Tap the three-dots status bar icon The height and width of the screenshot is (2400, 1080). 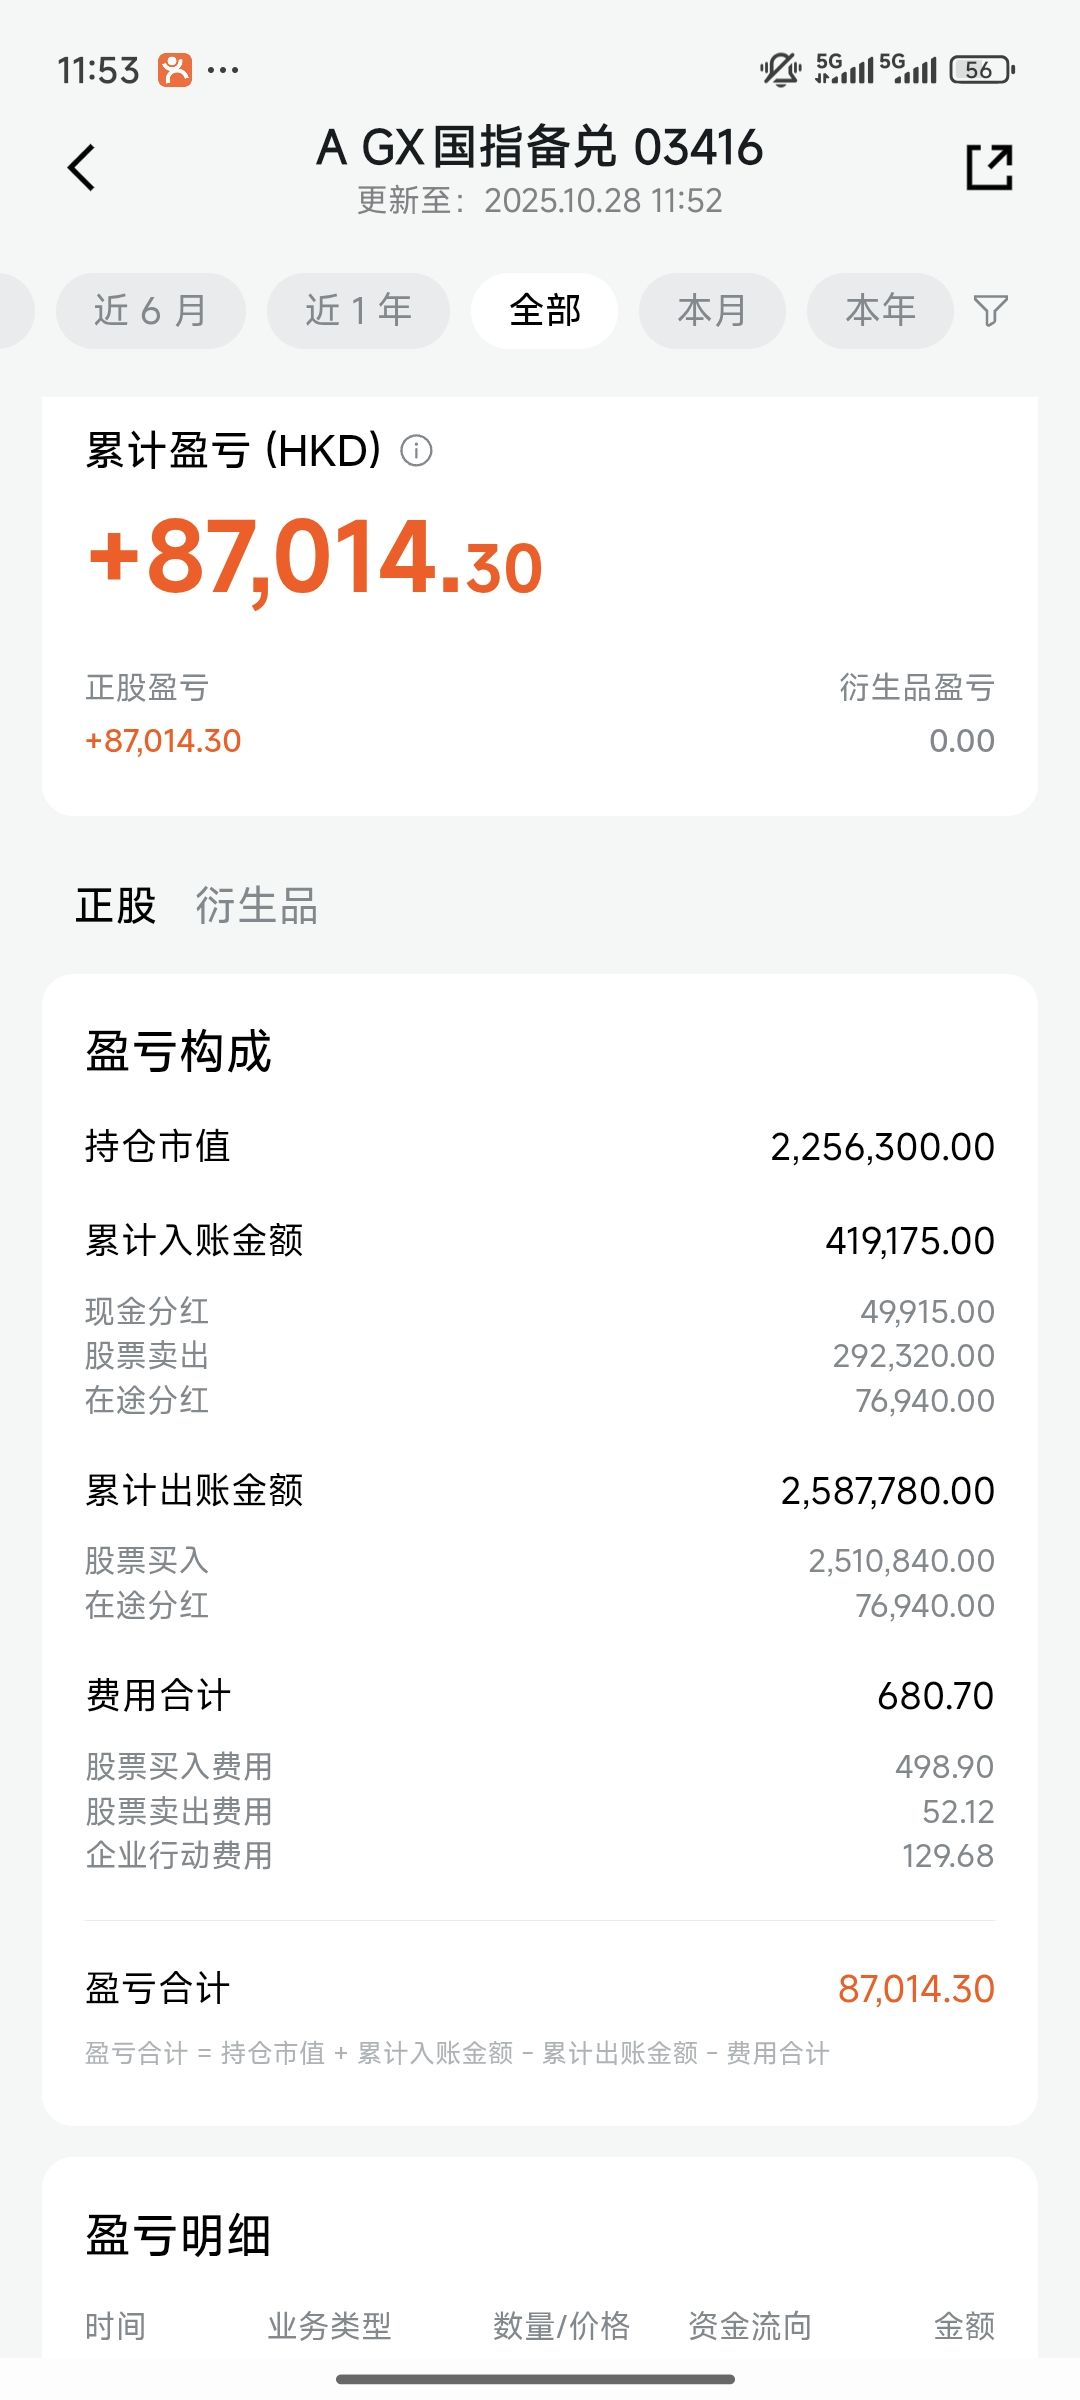(223, 70)
